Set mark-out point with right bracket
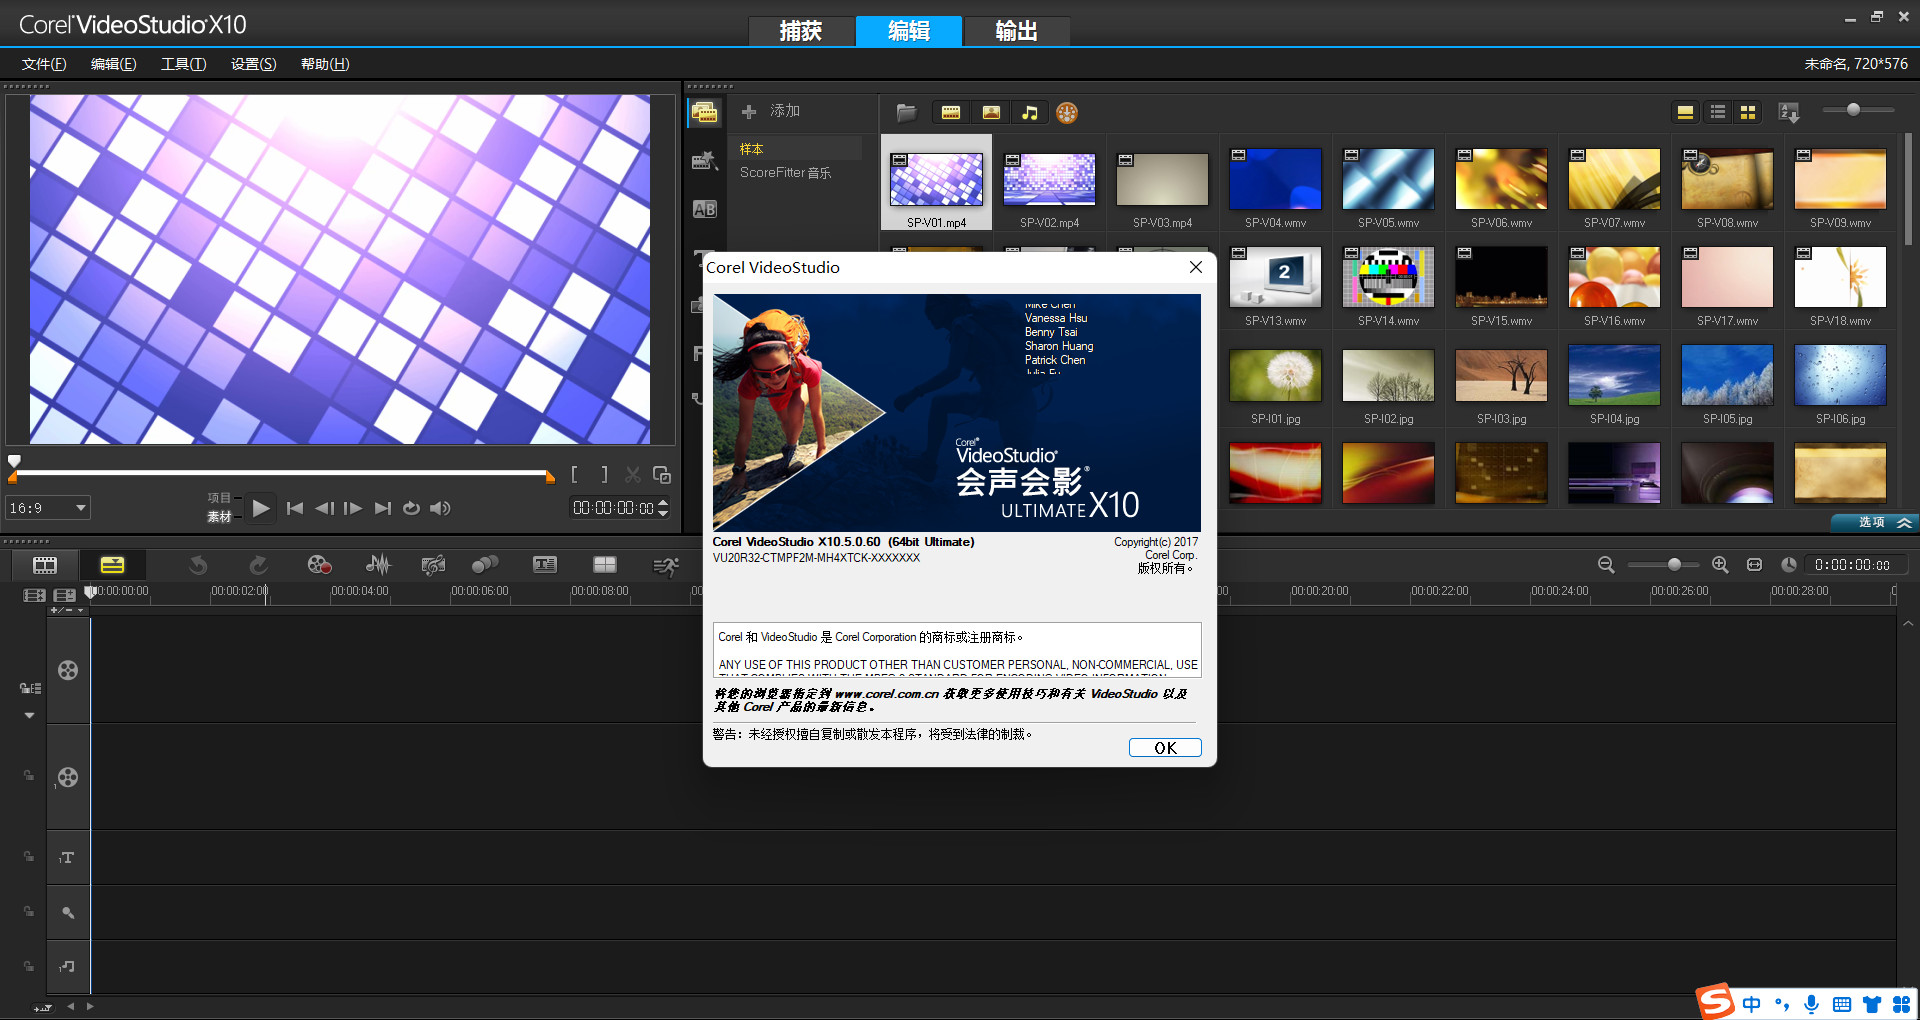 click(604, 474)
